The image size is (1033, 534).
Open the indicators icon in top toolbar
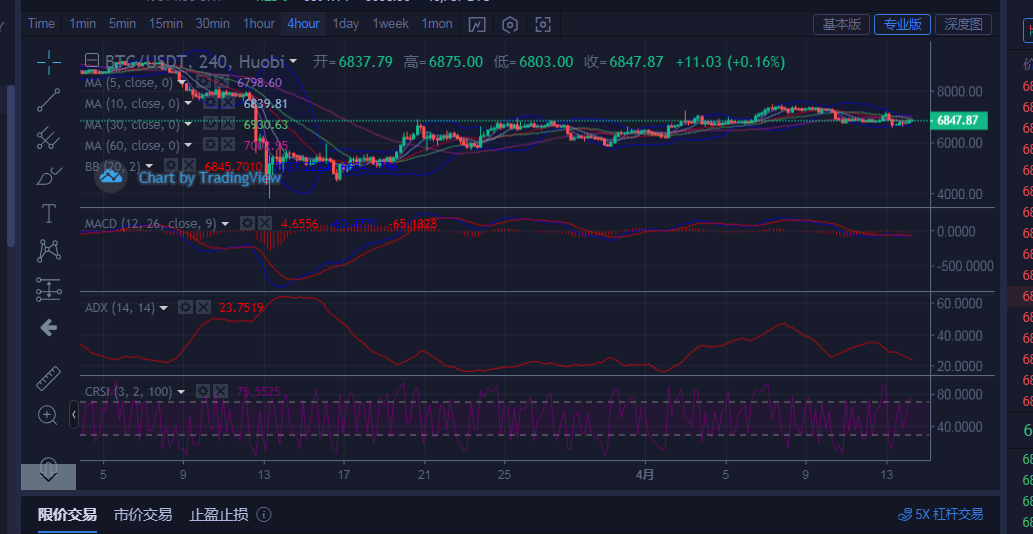tap(478, 24)
